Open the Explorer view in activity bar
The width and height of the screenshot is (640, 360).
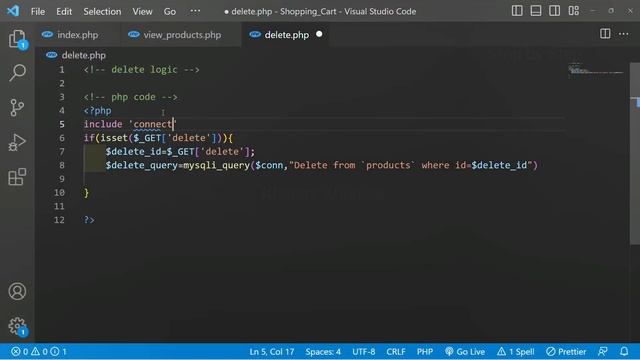click(x=17, y=39)
